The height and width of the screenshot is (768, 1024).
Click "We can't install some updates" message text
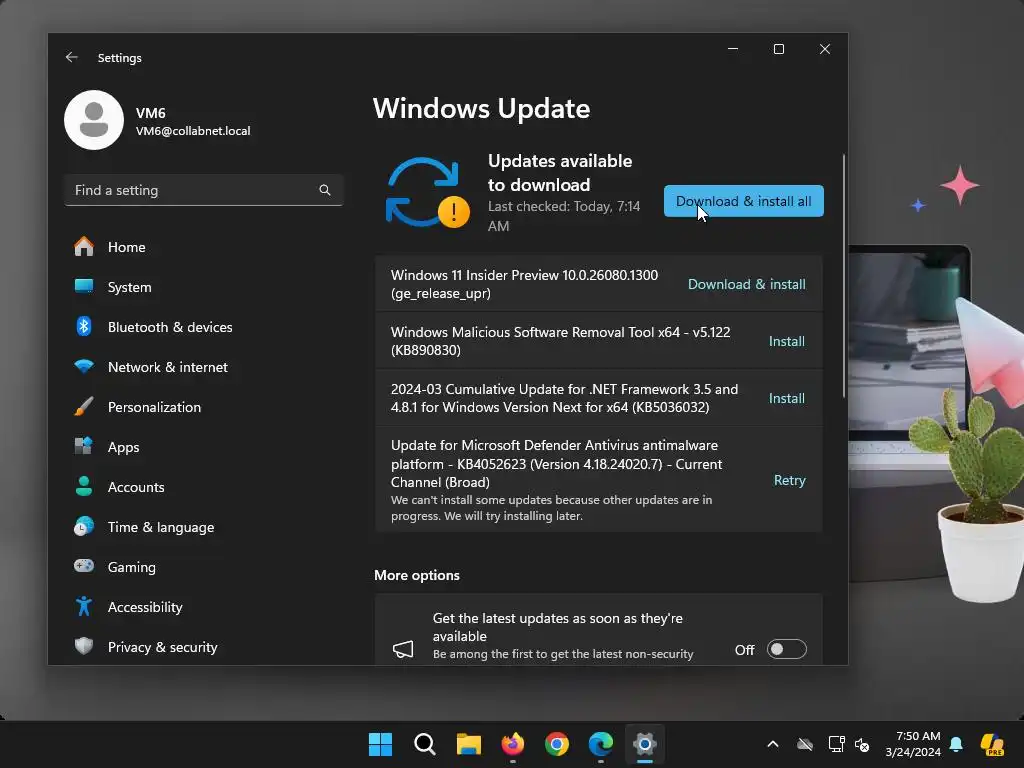click(551, 507)
